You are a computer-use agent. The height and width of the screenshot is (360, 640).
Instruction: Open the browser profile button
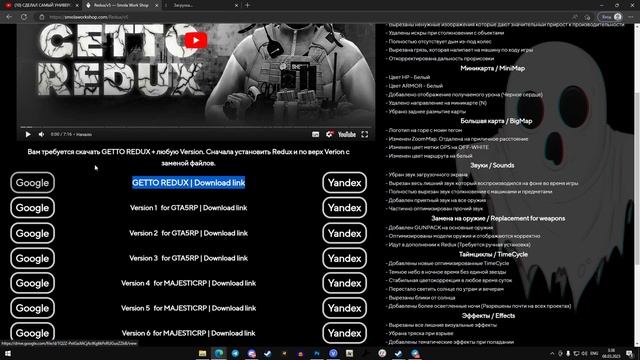pyautogui.click(x=610, y=17)
